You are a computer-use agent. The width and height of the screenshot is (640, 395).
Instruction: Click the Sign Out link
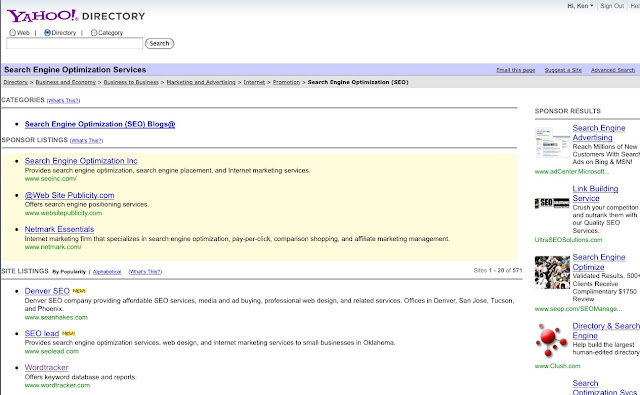coord(612,6)
